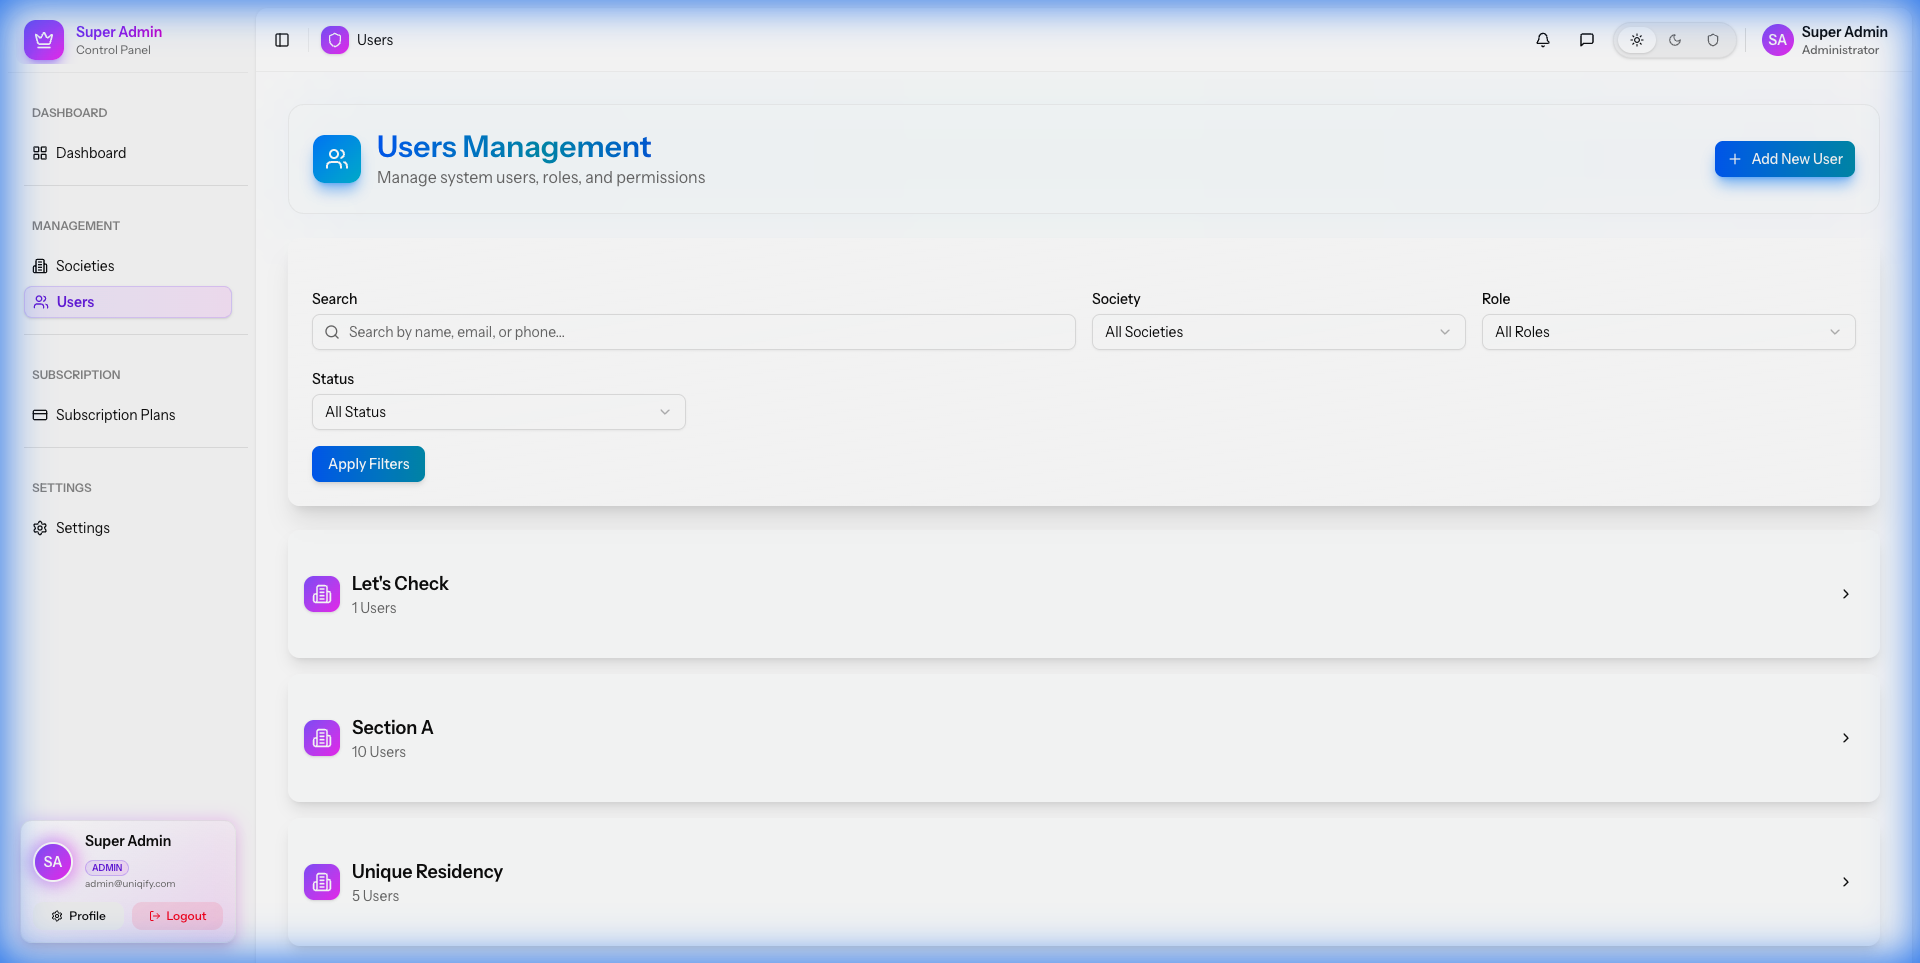Screen dimensions: 1920x963
Task: Click the Users breadcrumb label
Action: (375, 40)
